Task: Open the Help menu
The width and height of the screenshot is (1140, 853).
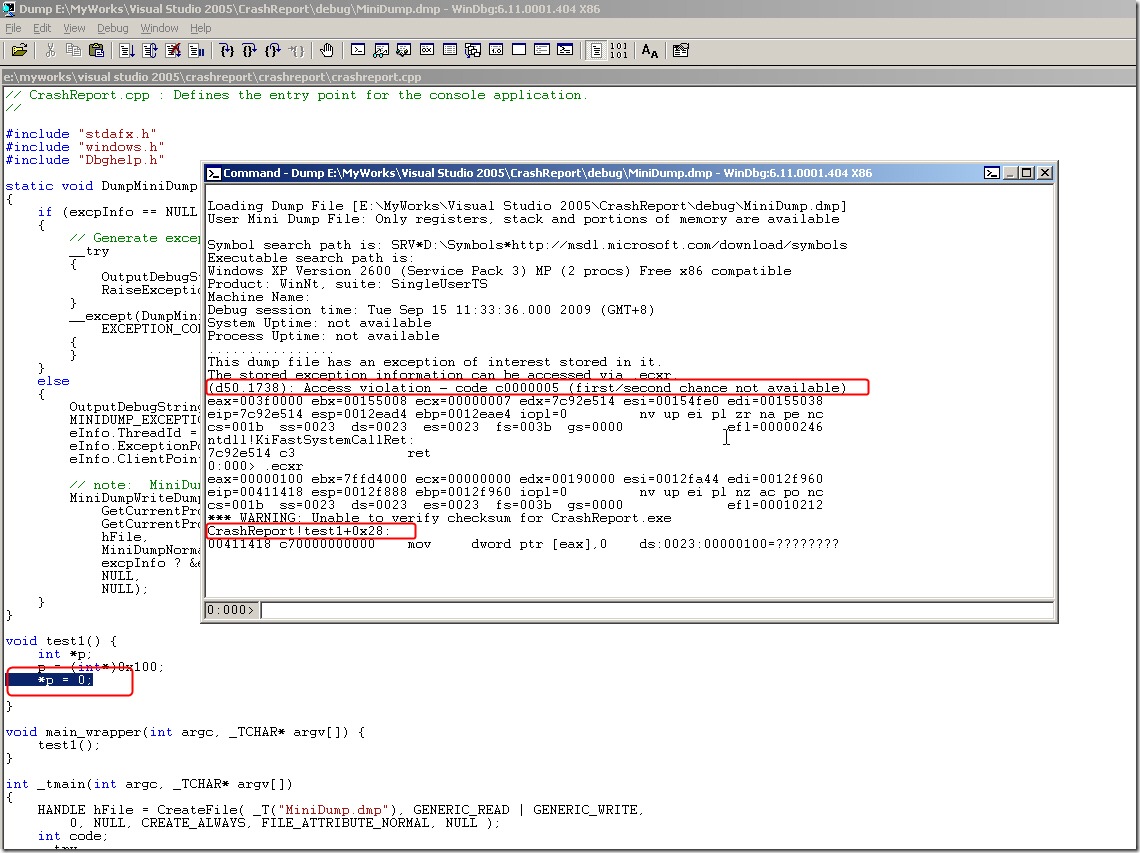Action: click(201, 28)
